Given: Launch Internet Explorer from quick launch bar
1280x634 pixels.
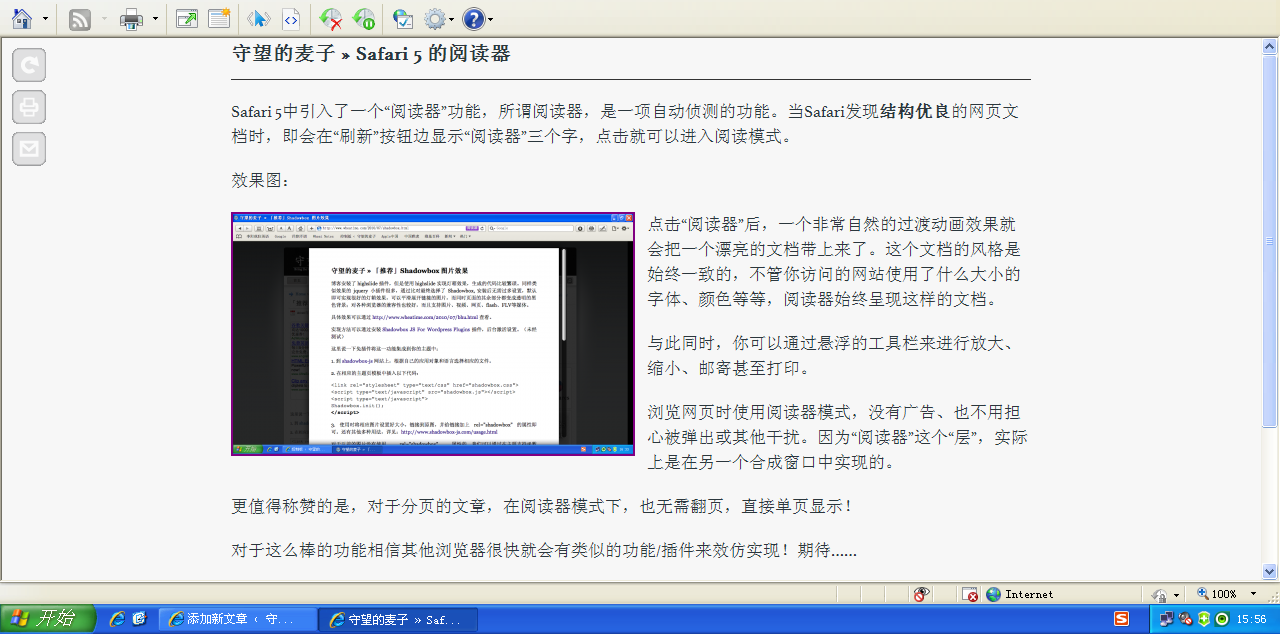Looking at the screenshot, I should coord(117,619).
